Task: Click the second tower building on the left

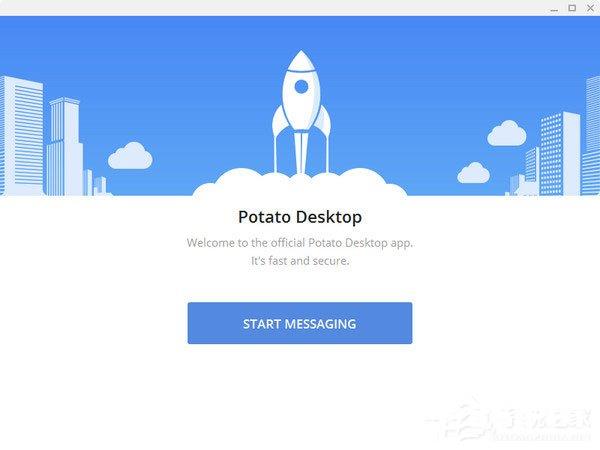Action: pos(64,147)
